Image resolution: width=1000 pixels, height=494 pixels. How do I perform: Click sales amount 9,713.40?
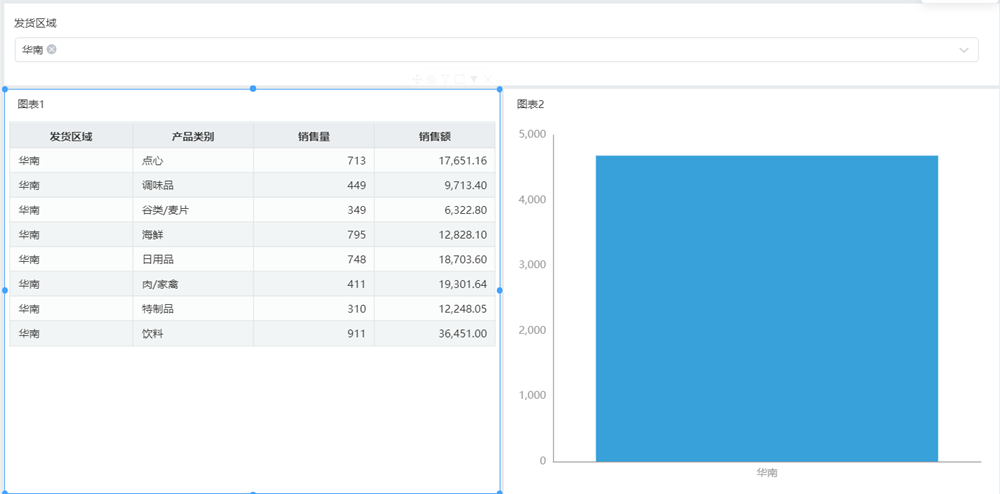click(435, 185)
